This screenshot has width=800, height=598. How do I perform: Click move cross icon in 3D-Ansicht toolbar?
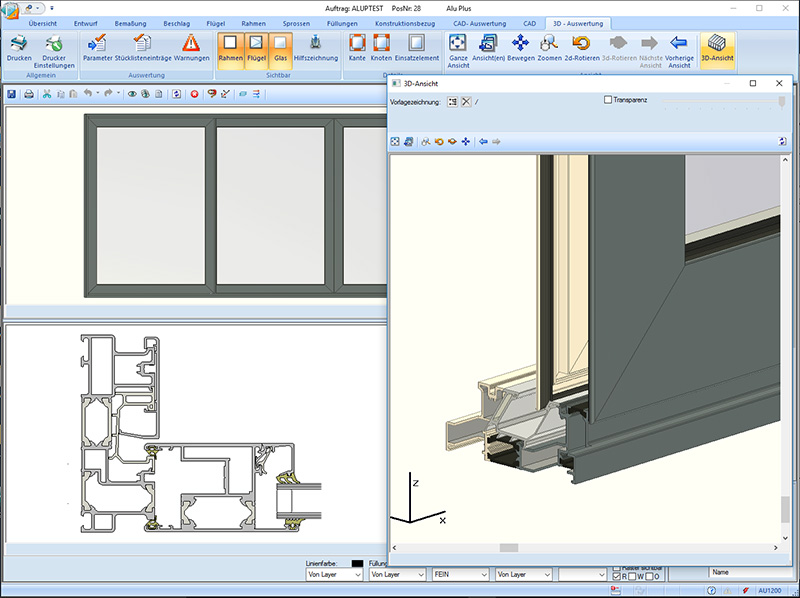click(x=465, y=141)
